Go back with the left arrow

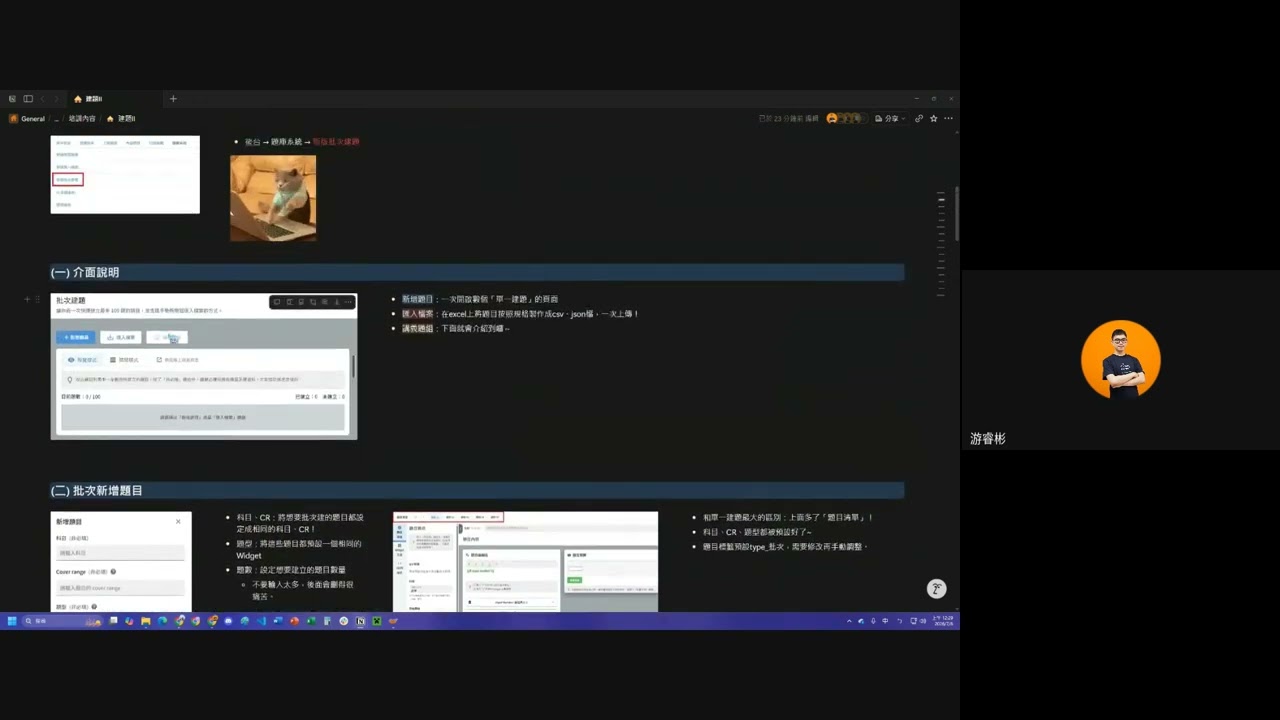(42, 99)
